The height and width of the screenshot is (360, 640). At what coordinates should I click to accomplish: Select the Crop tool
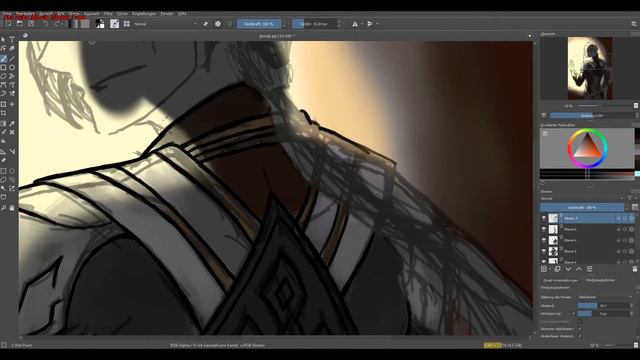click(x=3, y=113)
